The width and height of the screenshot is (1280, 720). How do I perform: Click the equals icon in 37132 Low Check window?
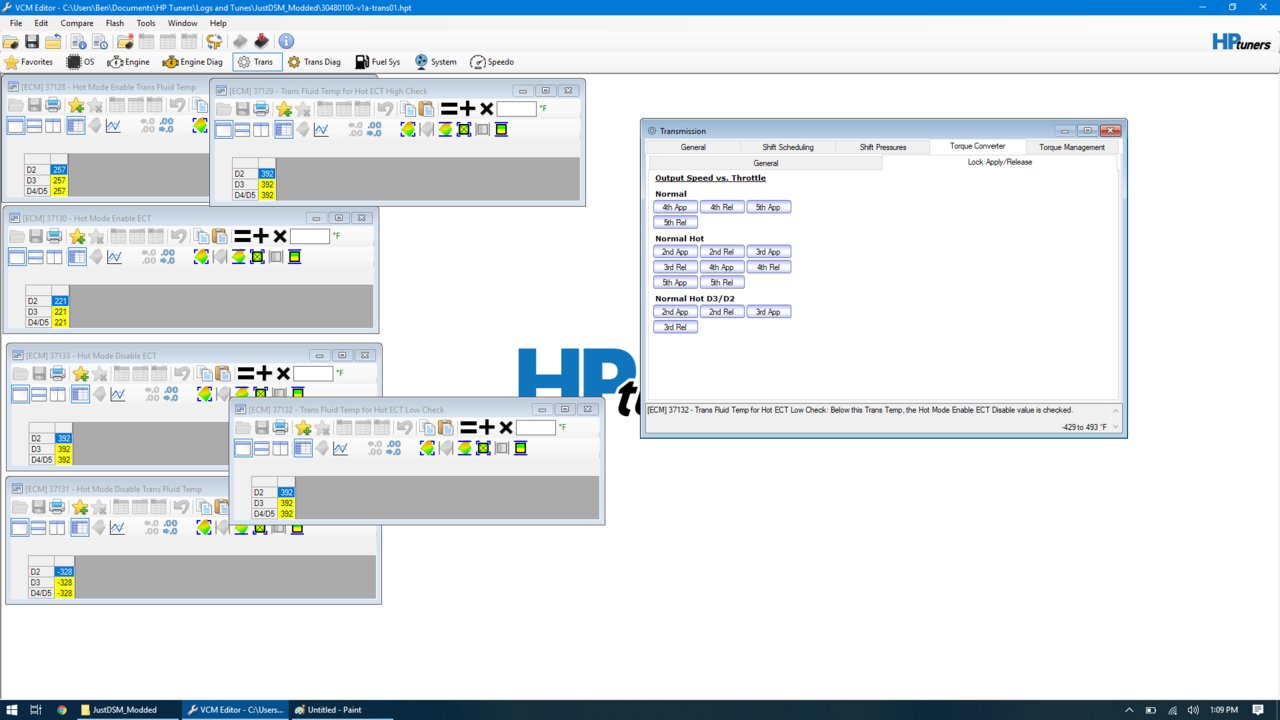click(468, 427)
